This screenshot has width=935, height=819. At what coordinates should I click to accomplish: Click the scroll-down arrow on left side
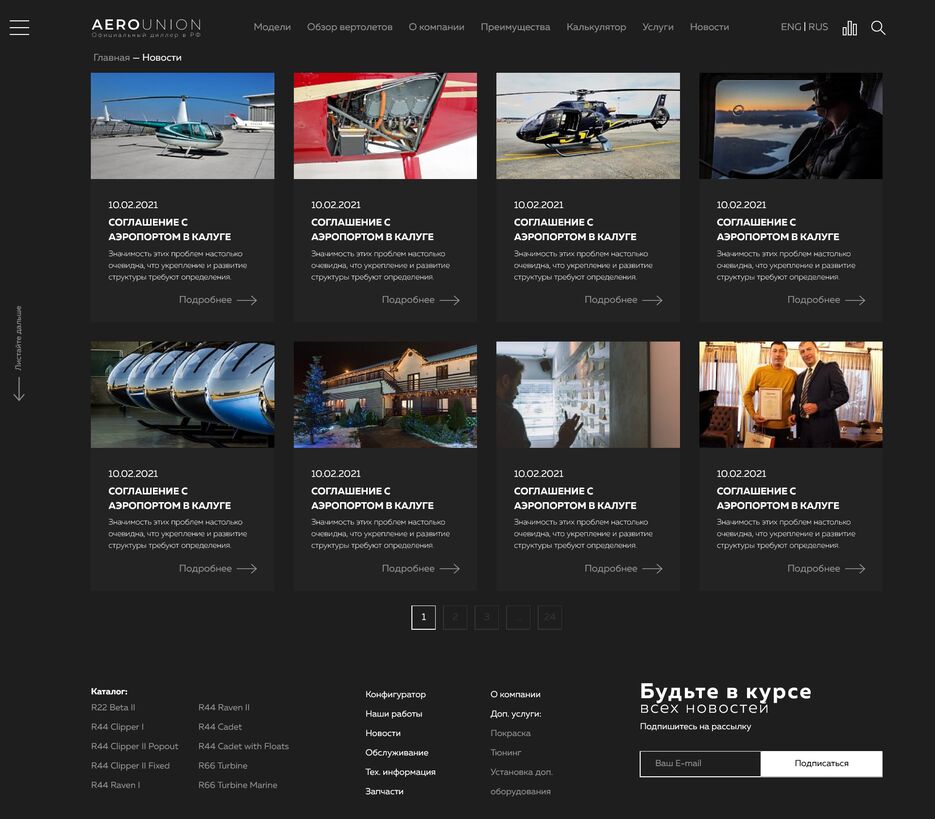coord(18,388)
